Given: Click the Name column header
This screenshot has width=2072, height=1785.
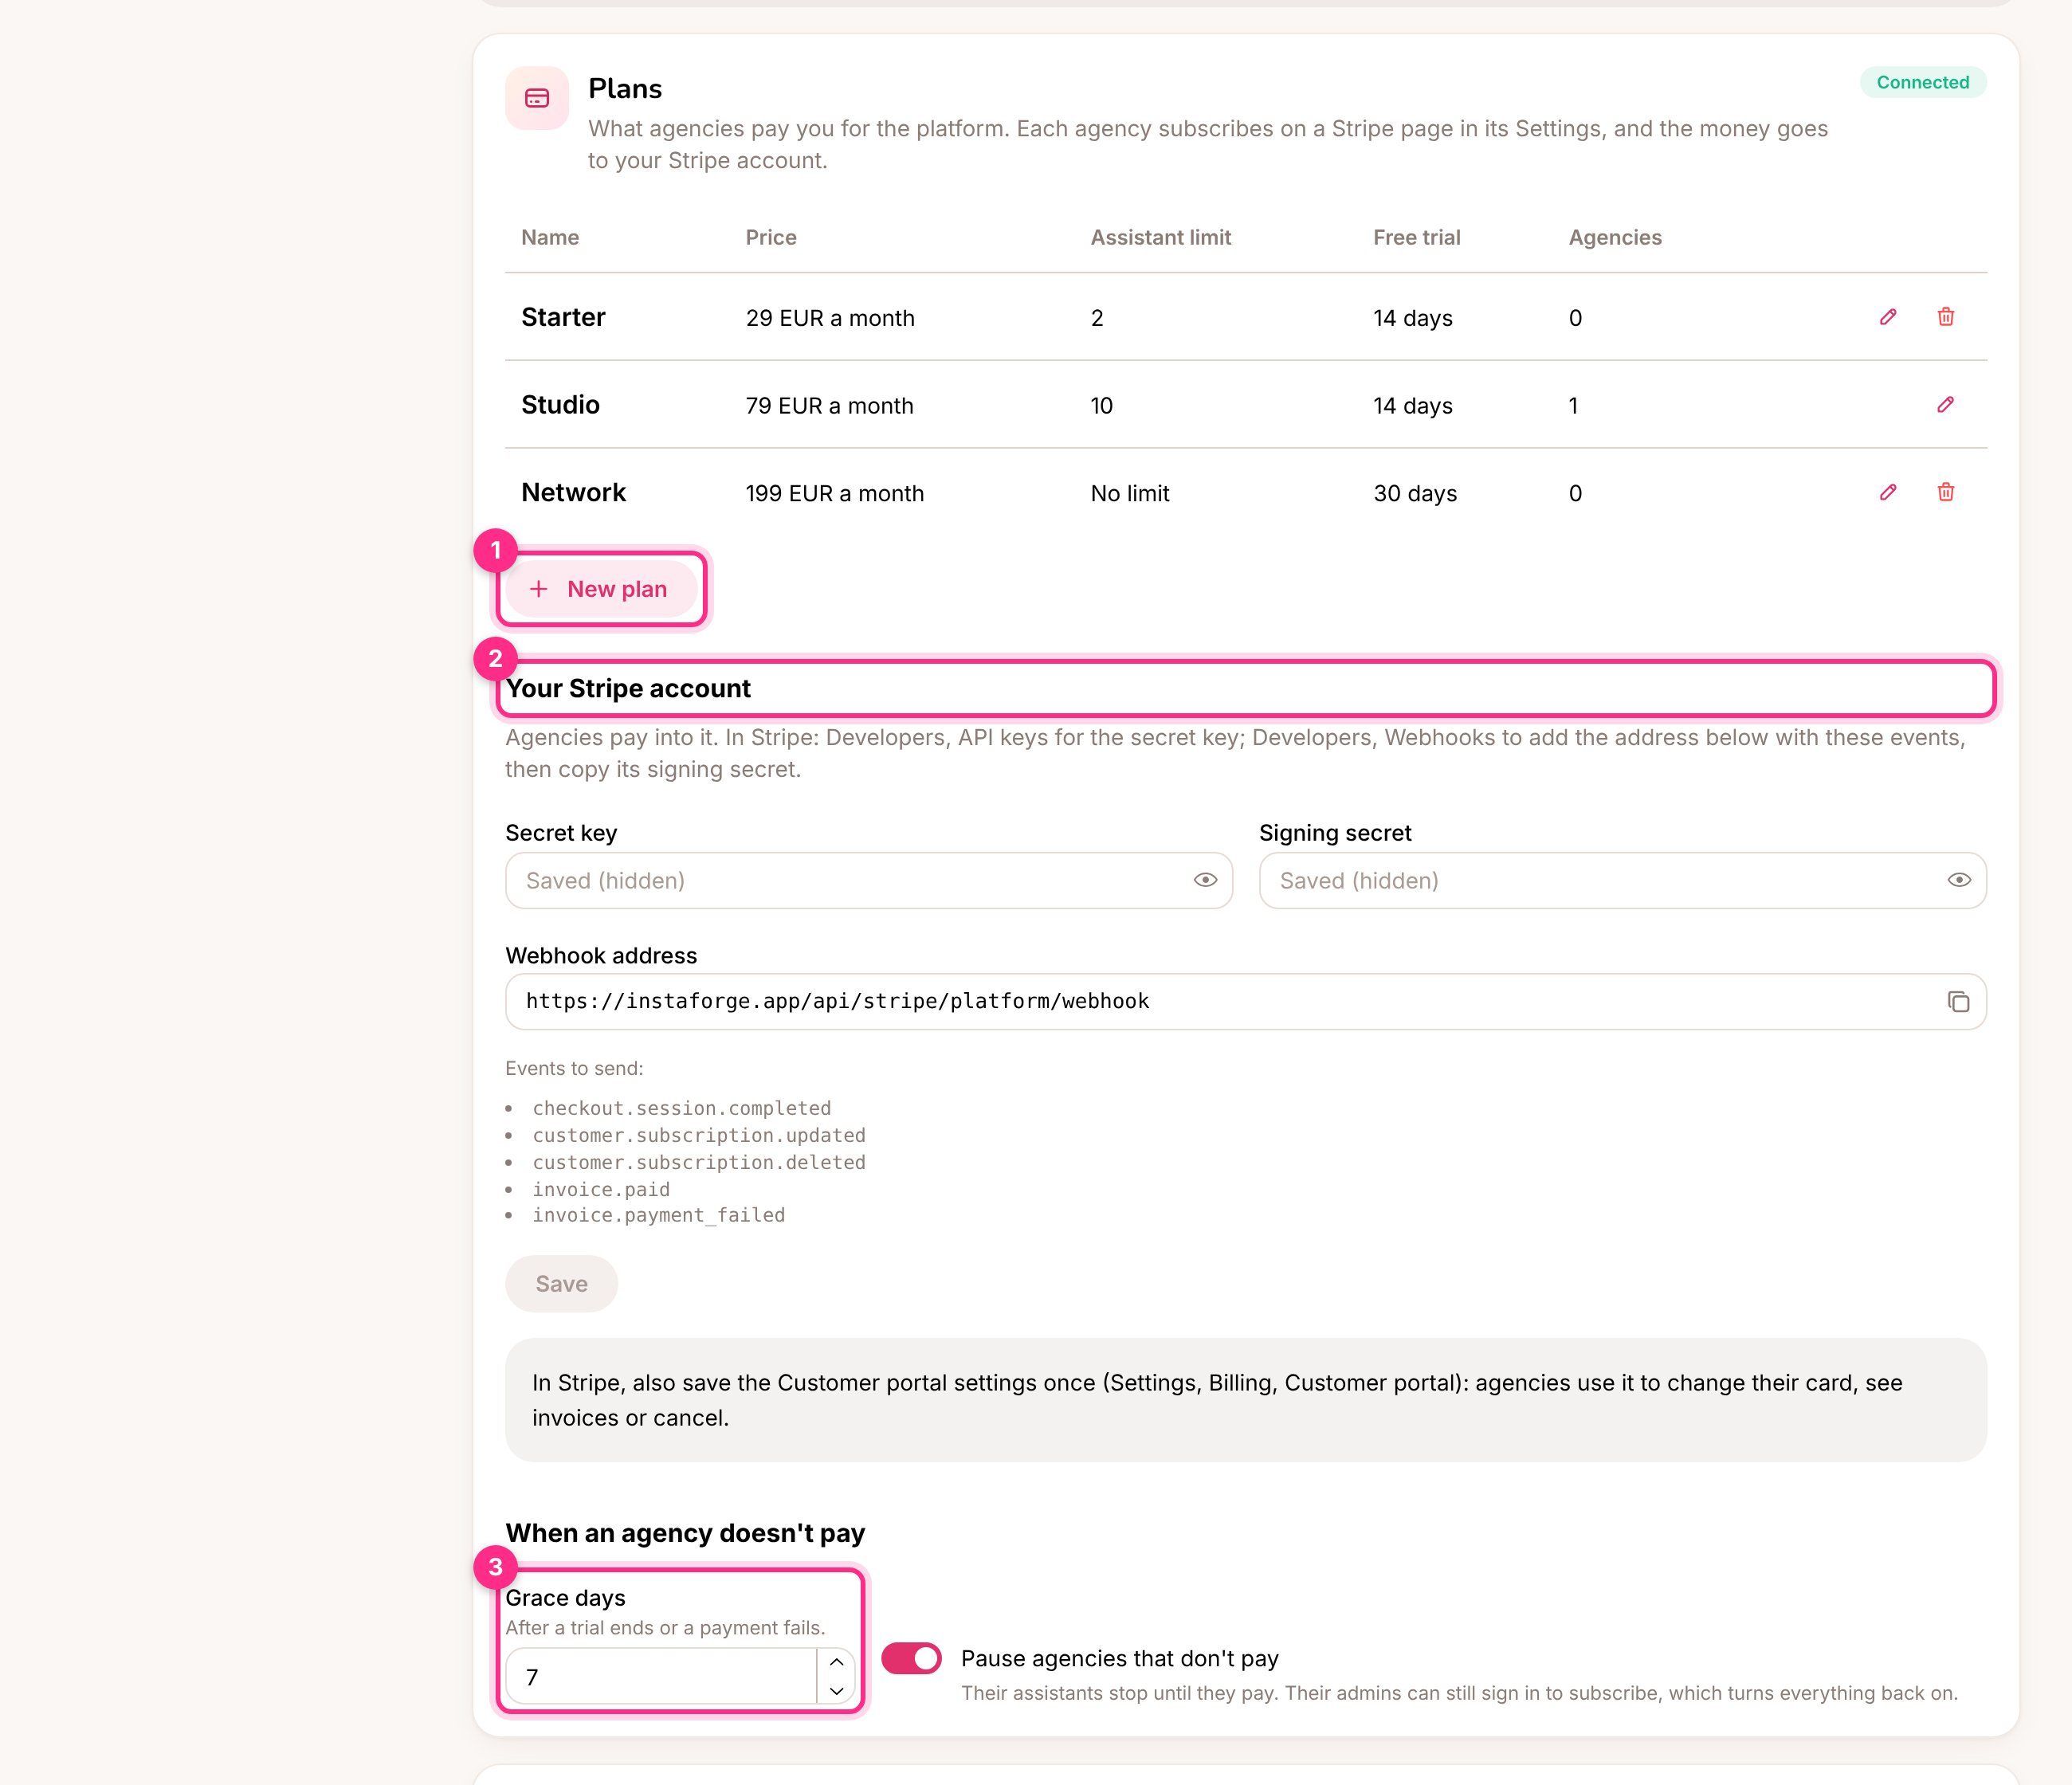Looking at the screenshot, I should [550, 237].
